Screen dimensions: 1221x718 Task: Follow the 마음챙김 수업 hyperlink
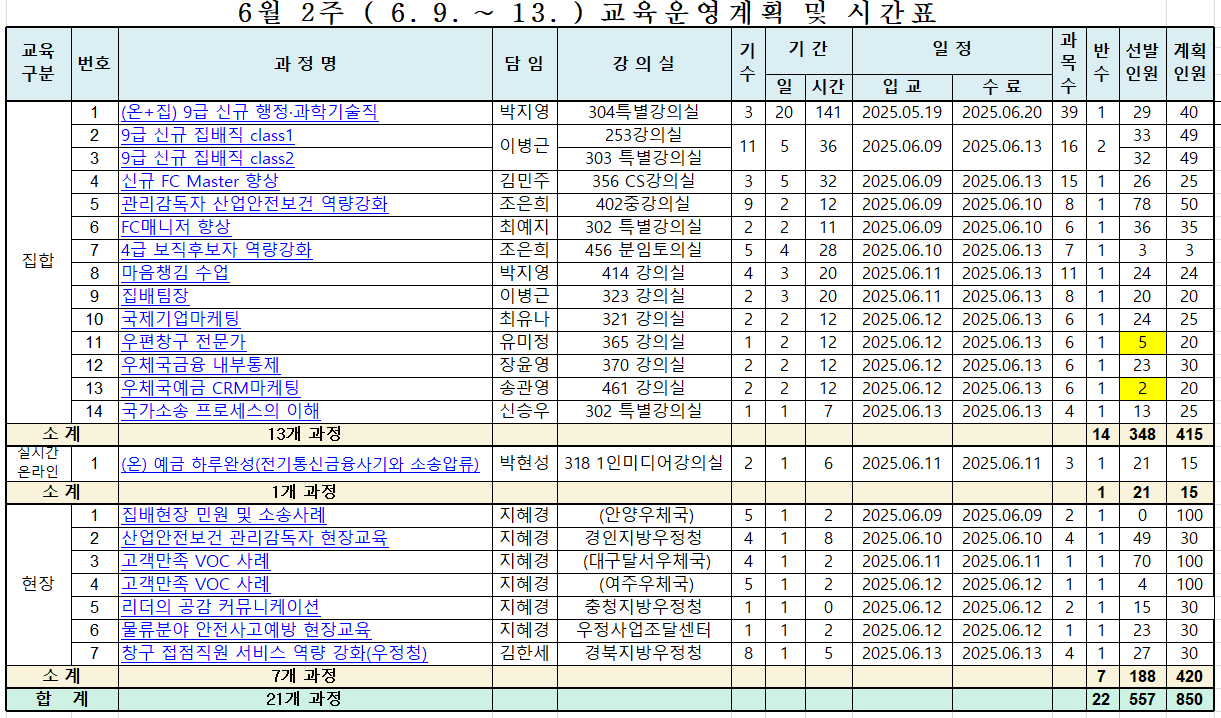[x=175, y=273]
